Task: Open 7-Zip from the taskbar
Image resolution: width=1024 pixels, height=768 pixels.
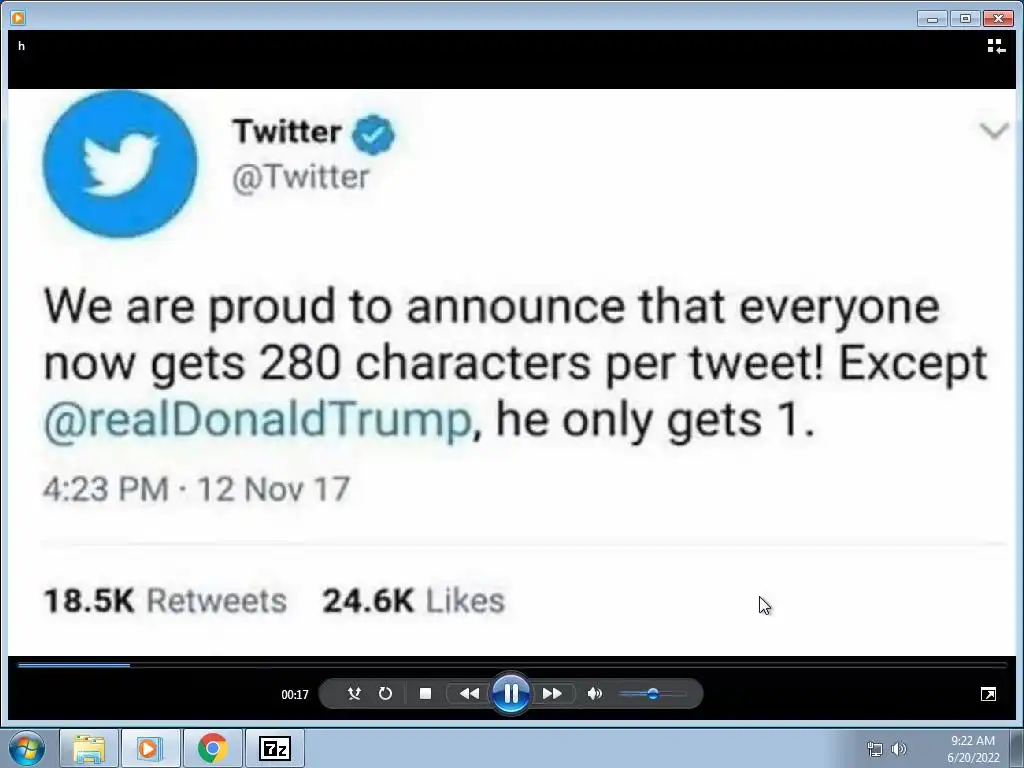Action: 274,748
